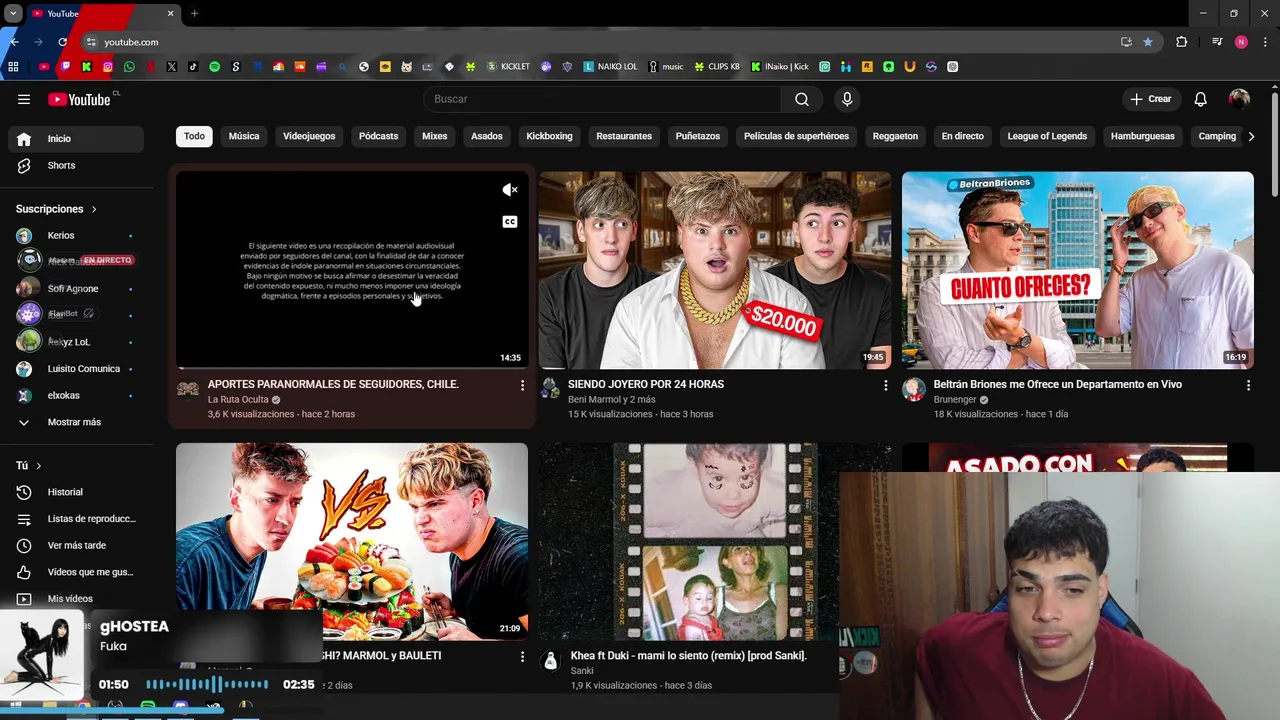Open Ver más tarde in sidebar
The height and width of the screenshot is (720, 1280).
pos(76,546)
